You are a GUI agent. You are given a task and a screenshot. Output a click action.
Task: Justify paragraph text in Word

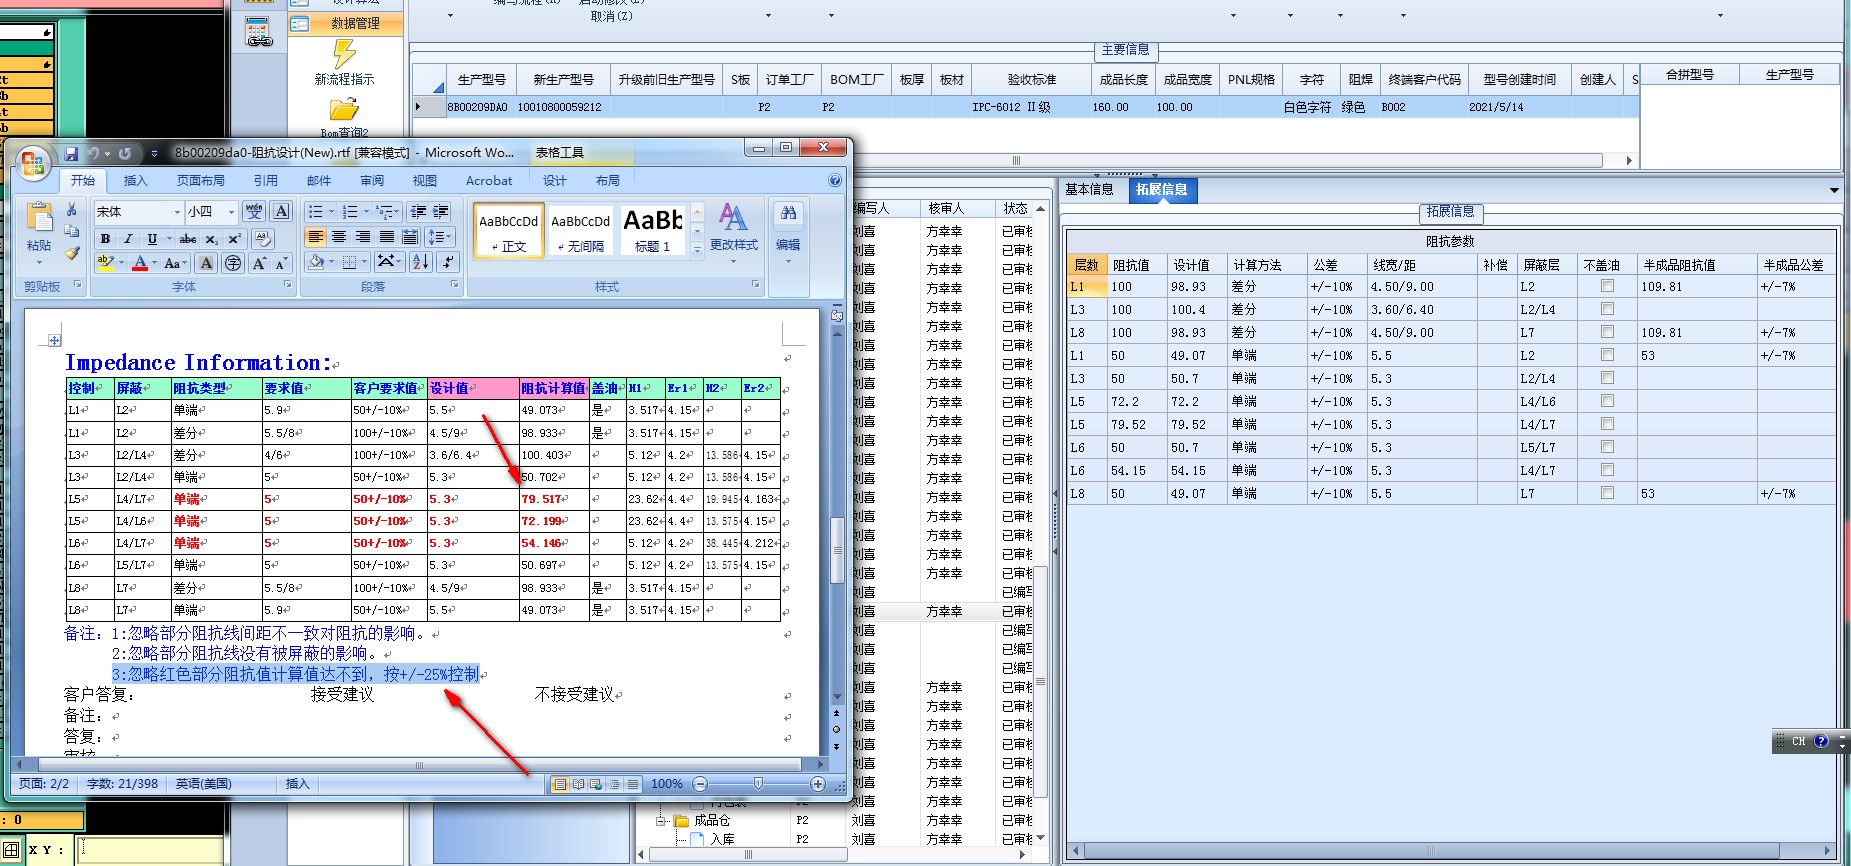(386, 237)
